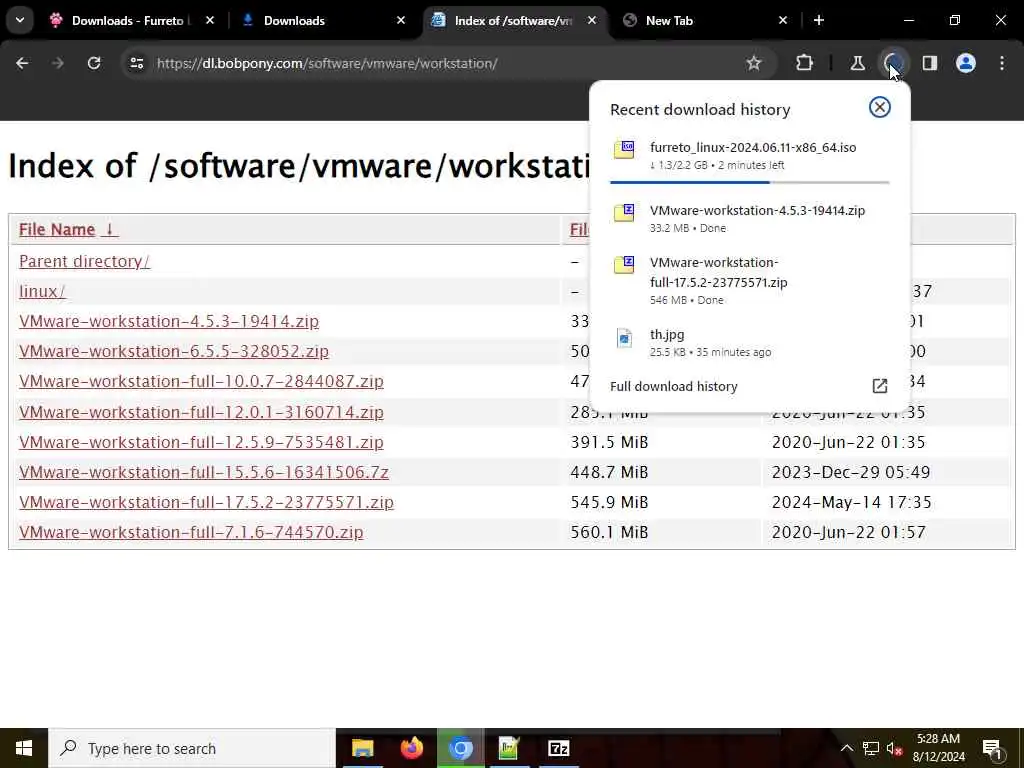Viewport: 1024px width, 768px height.
Task: Open the linux/ folder link
Action: (42, 291)
